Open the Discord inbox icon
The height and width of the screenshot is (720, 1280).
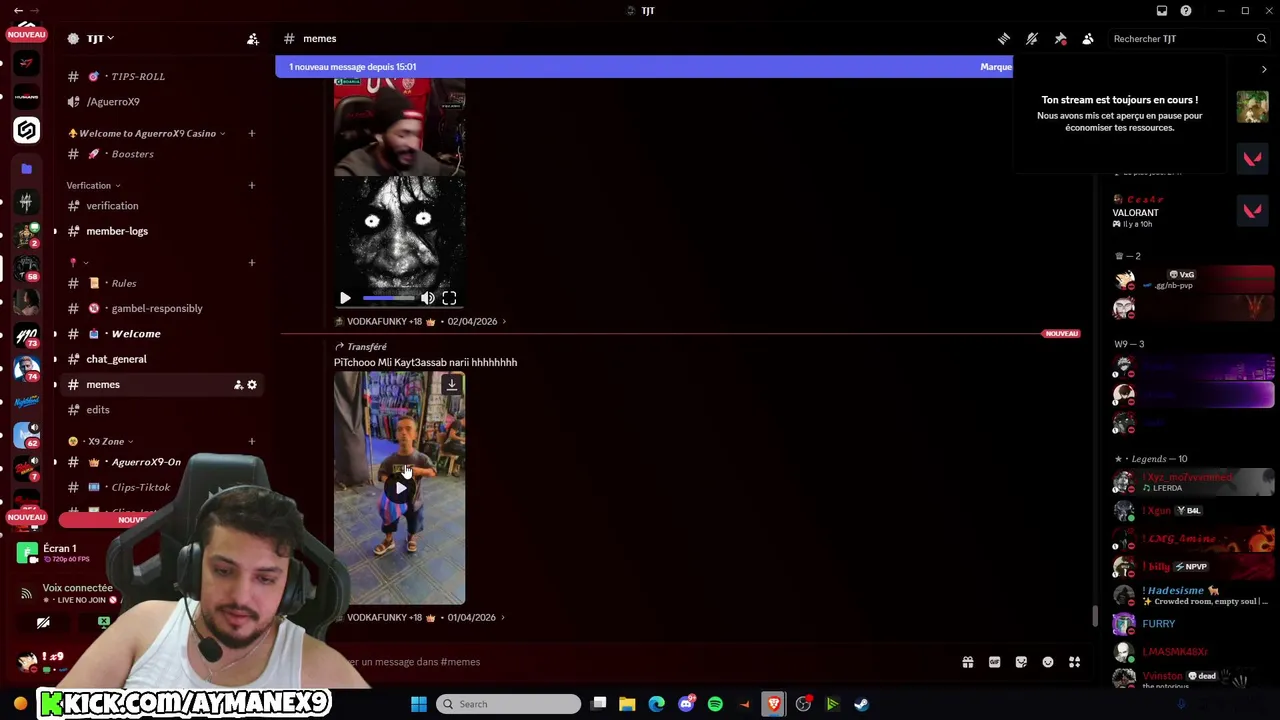1162,11
